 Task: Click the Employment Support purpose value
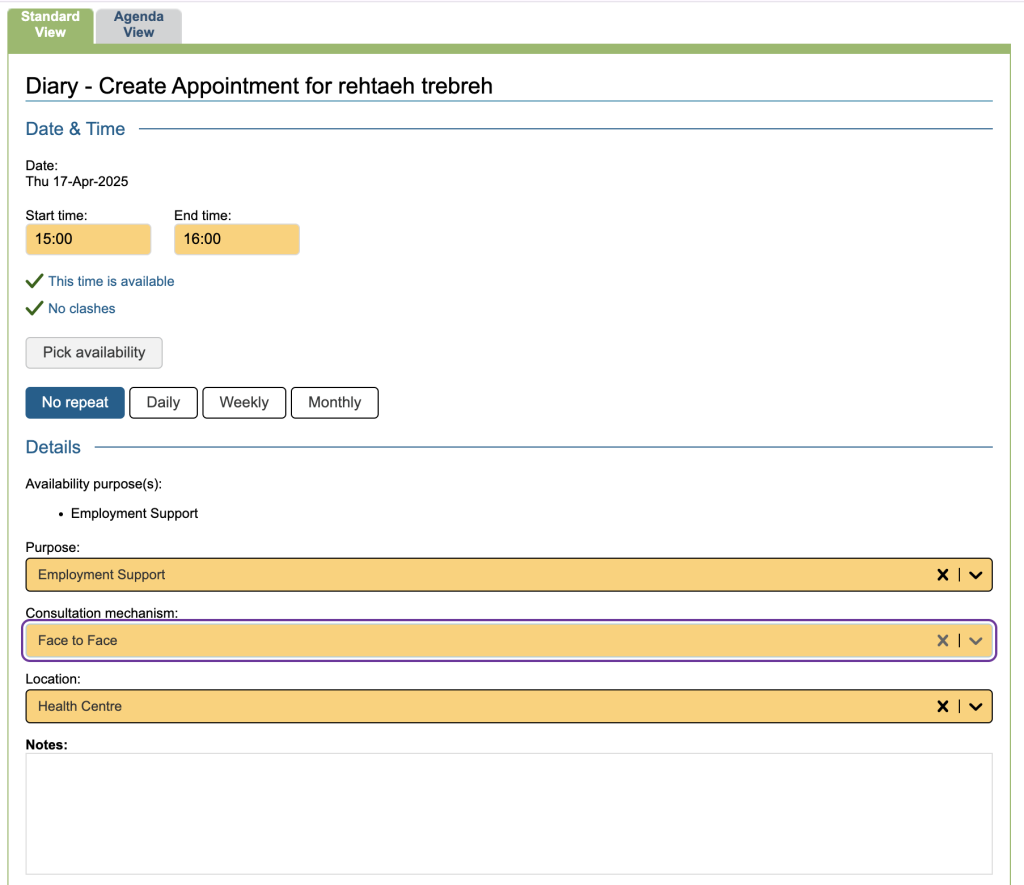coord(102,575)
